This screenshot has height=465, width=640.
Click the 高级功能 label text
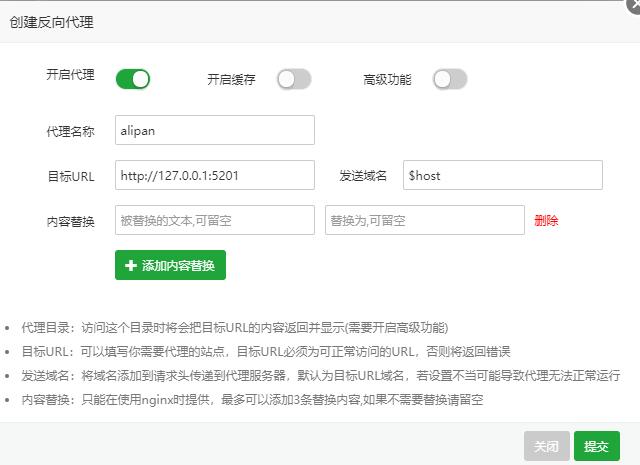click(387, 80)
